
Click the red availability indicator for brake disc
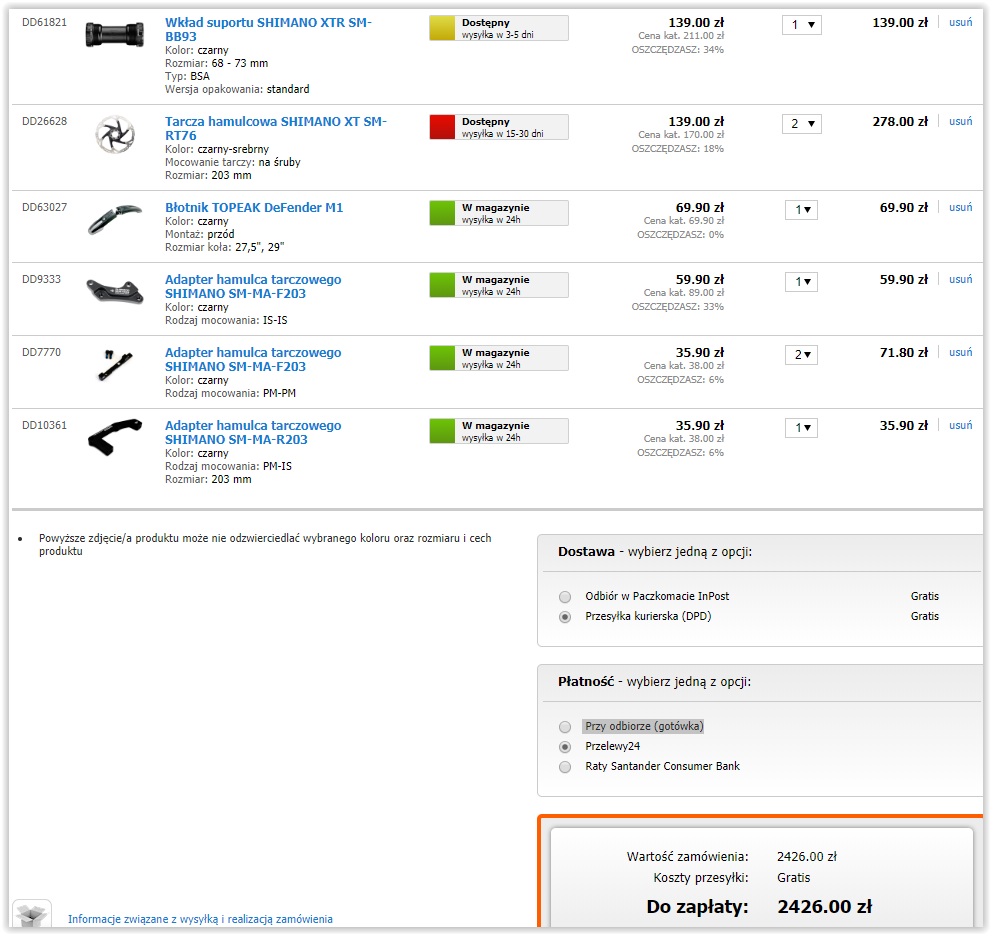tap(442, 127)
